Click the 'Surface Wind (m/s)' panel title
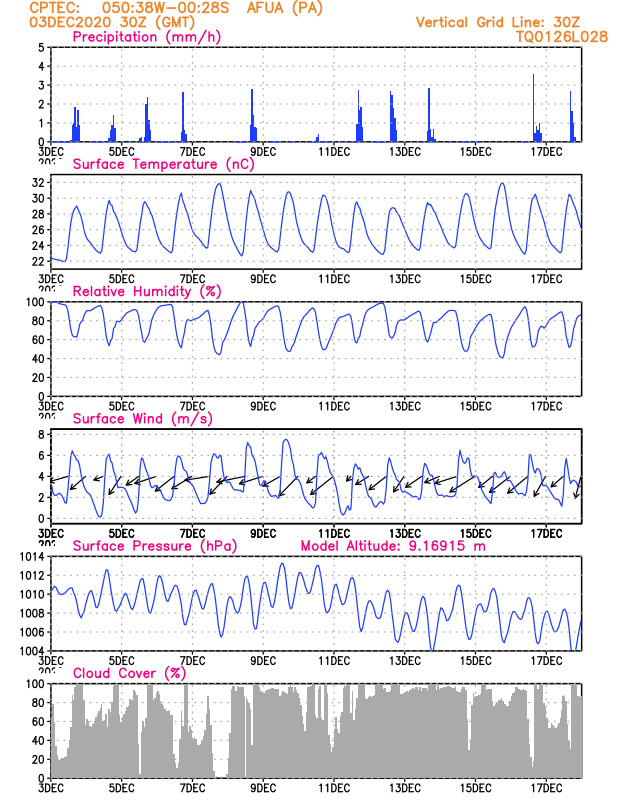The width and height of the screenshot is (618, 800). coord(142,419)
